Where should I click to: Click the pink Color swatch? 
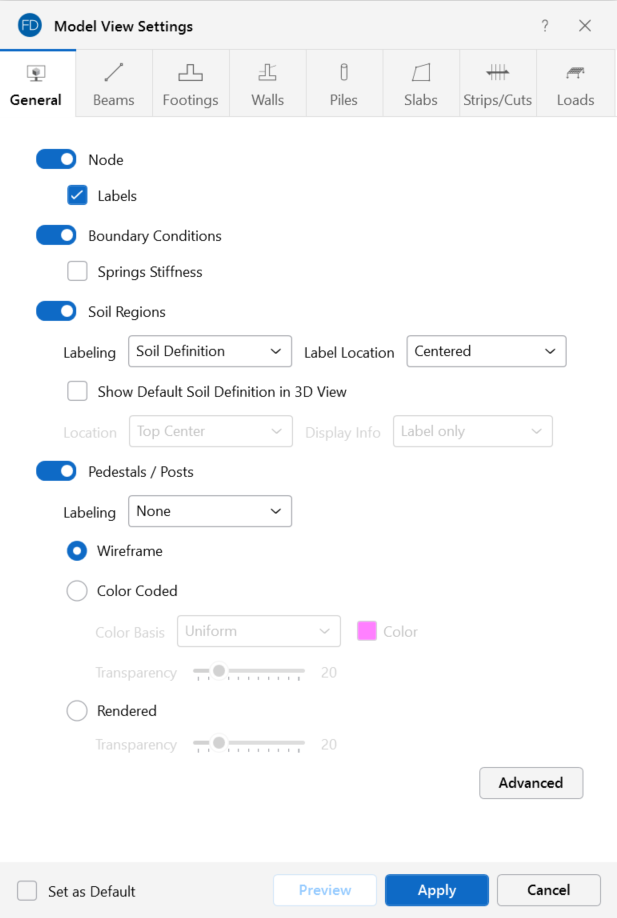(367, 631)
